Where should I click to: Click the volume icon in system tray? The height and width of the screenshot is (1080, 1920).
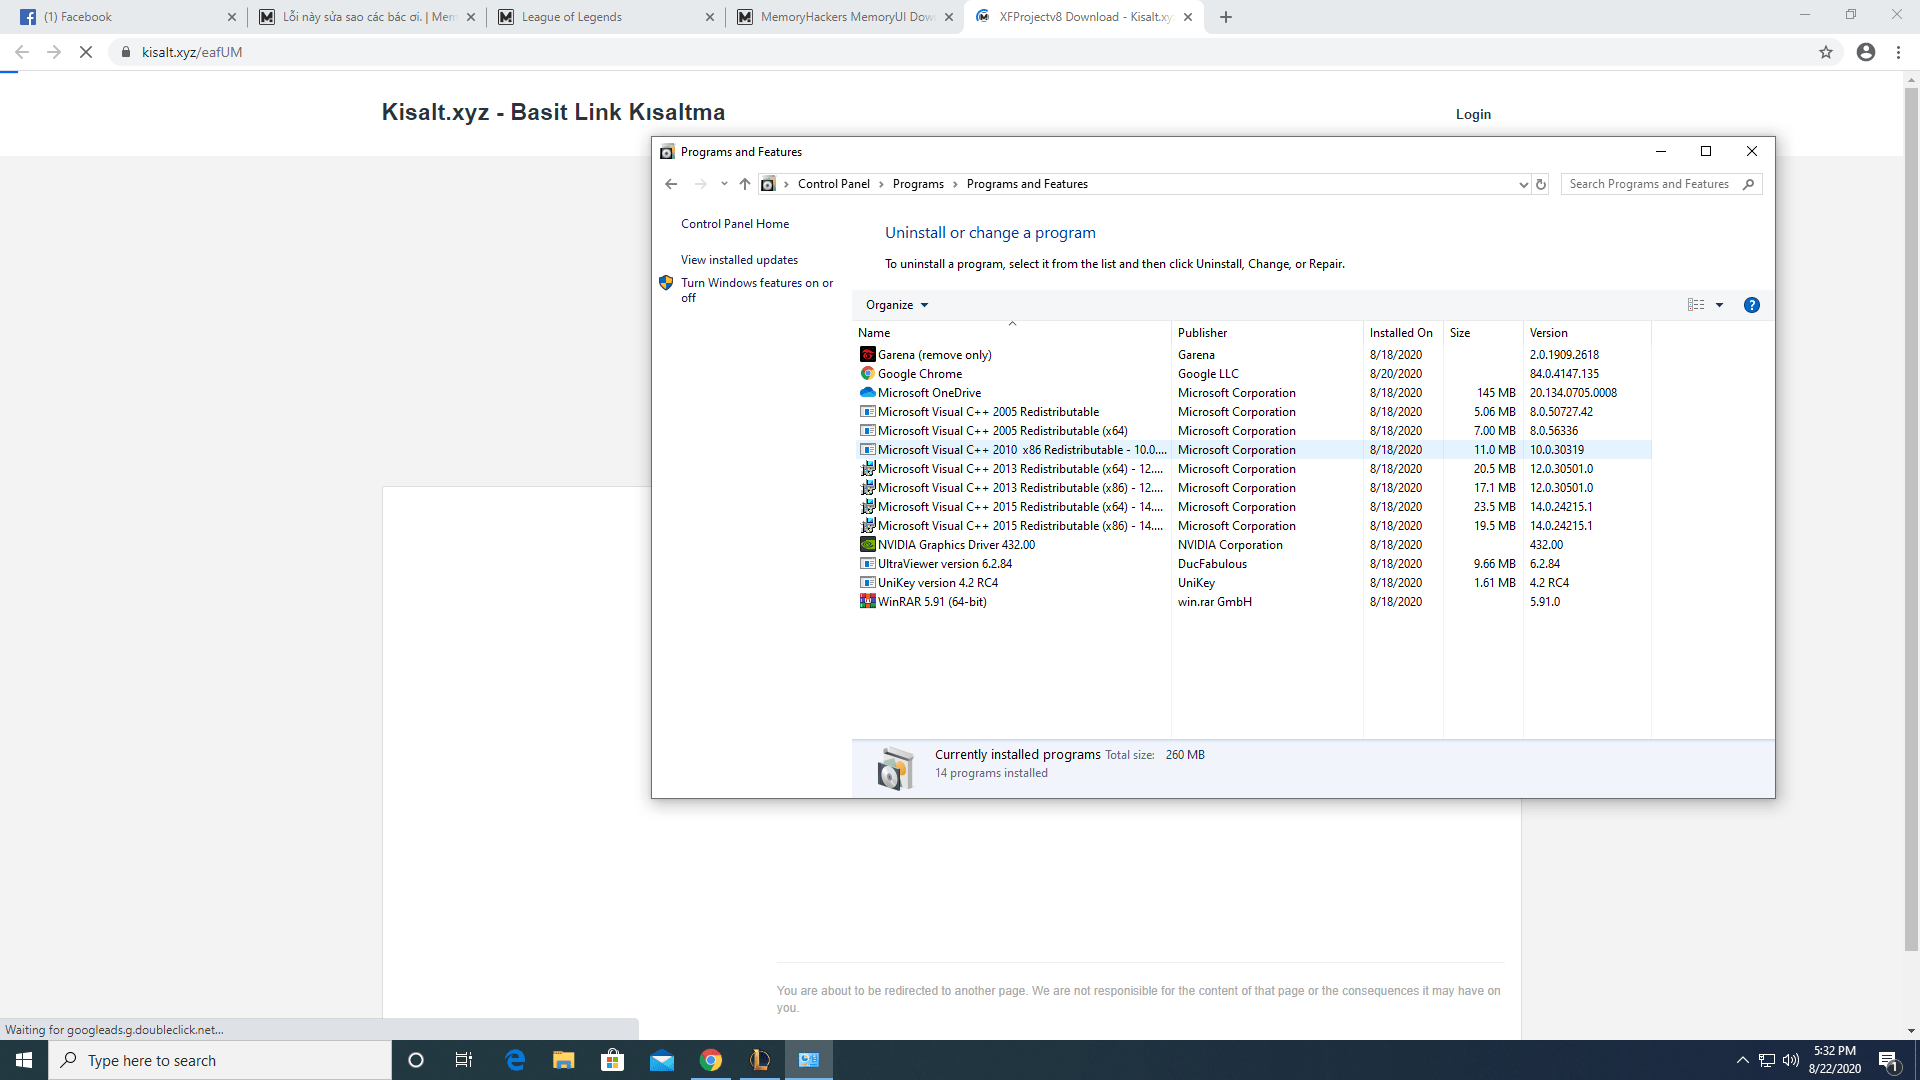[x=1791, y=1060]
